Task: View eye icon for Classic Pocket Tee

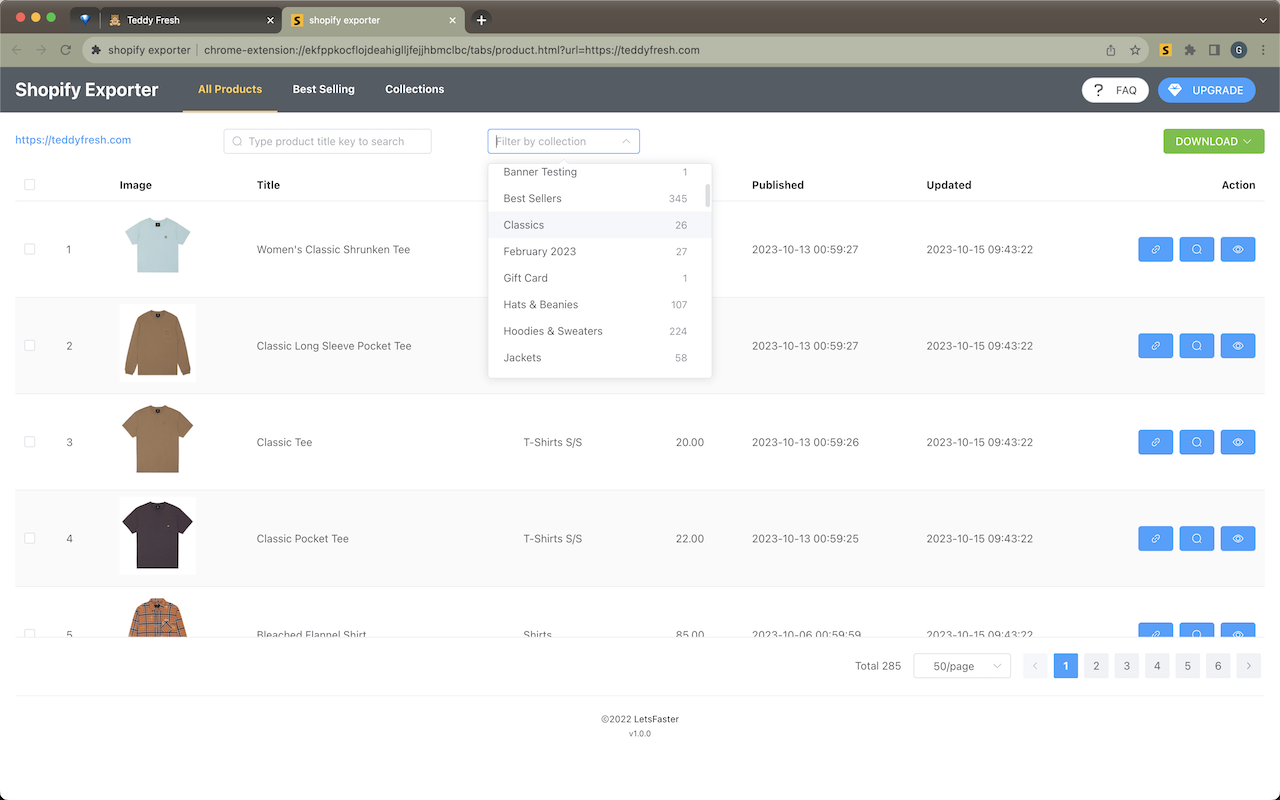Action: pos(1238,538)
